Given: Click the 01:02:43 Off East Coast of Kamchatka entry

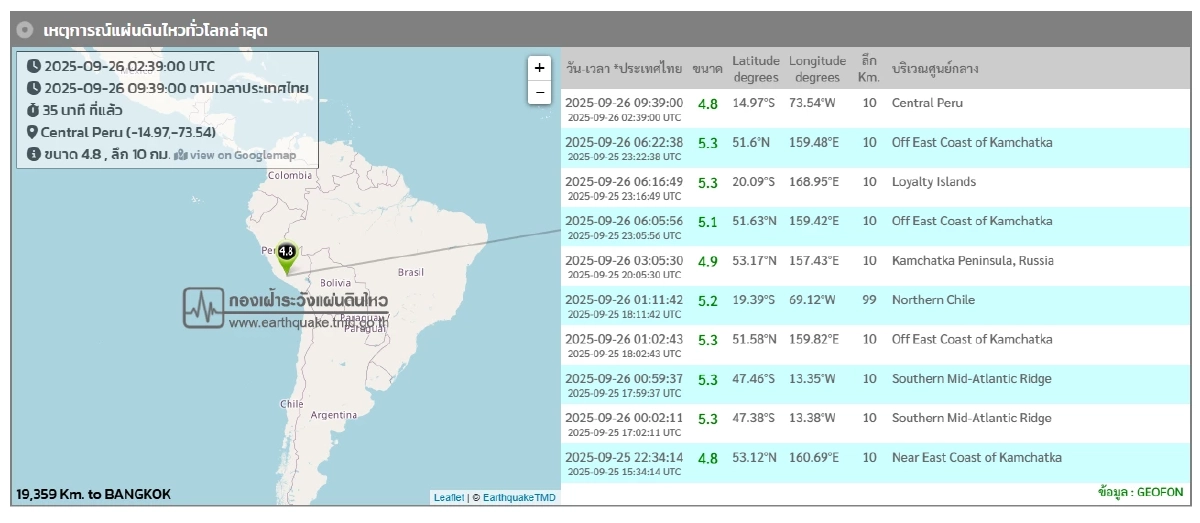Looking at the screenshot, I should tap(875, 345).
